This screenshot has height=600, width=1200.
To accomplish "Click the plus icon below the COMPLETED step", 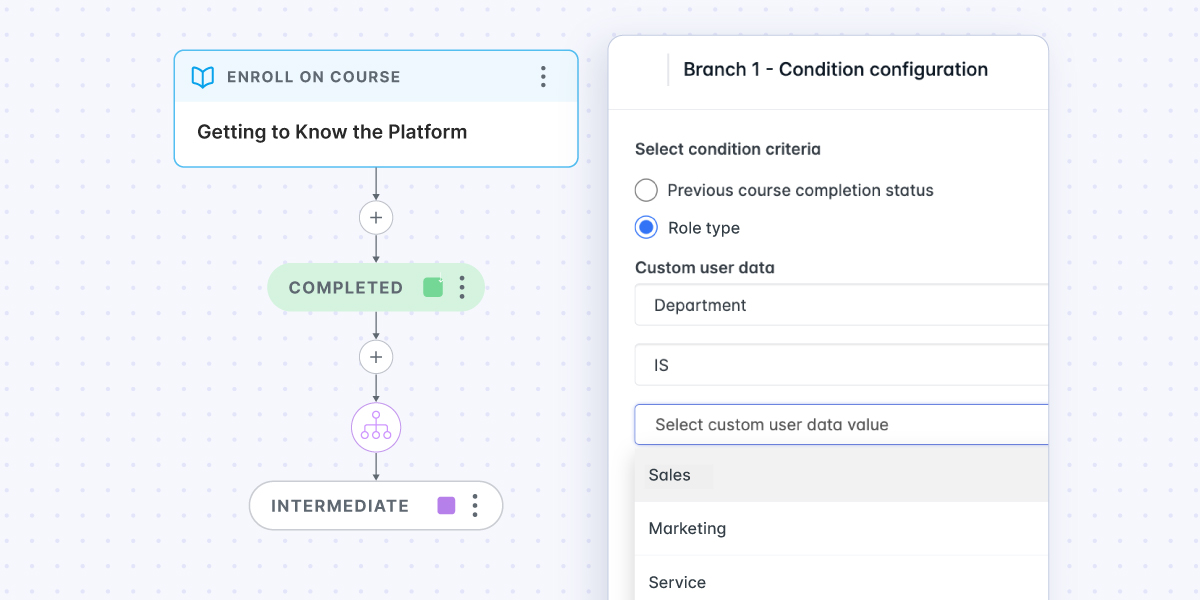I will tap(376, 356).
